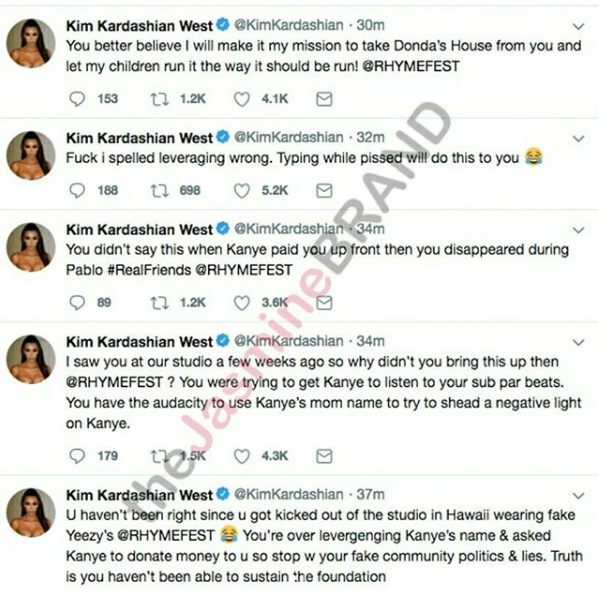Open the chevron menu on the 32m tweet

pos(578,138)
